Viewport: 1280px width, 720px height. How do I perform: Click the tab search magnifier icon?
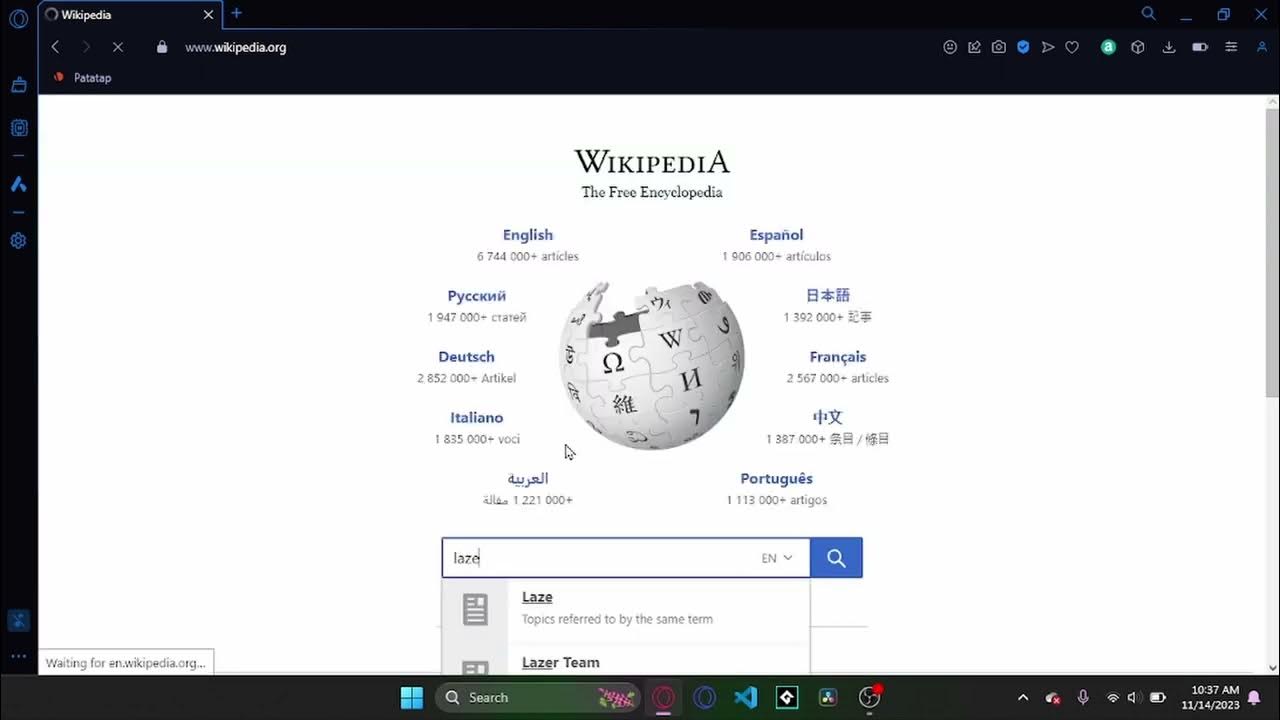coord(1149,14)
